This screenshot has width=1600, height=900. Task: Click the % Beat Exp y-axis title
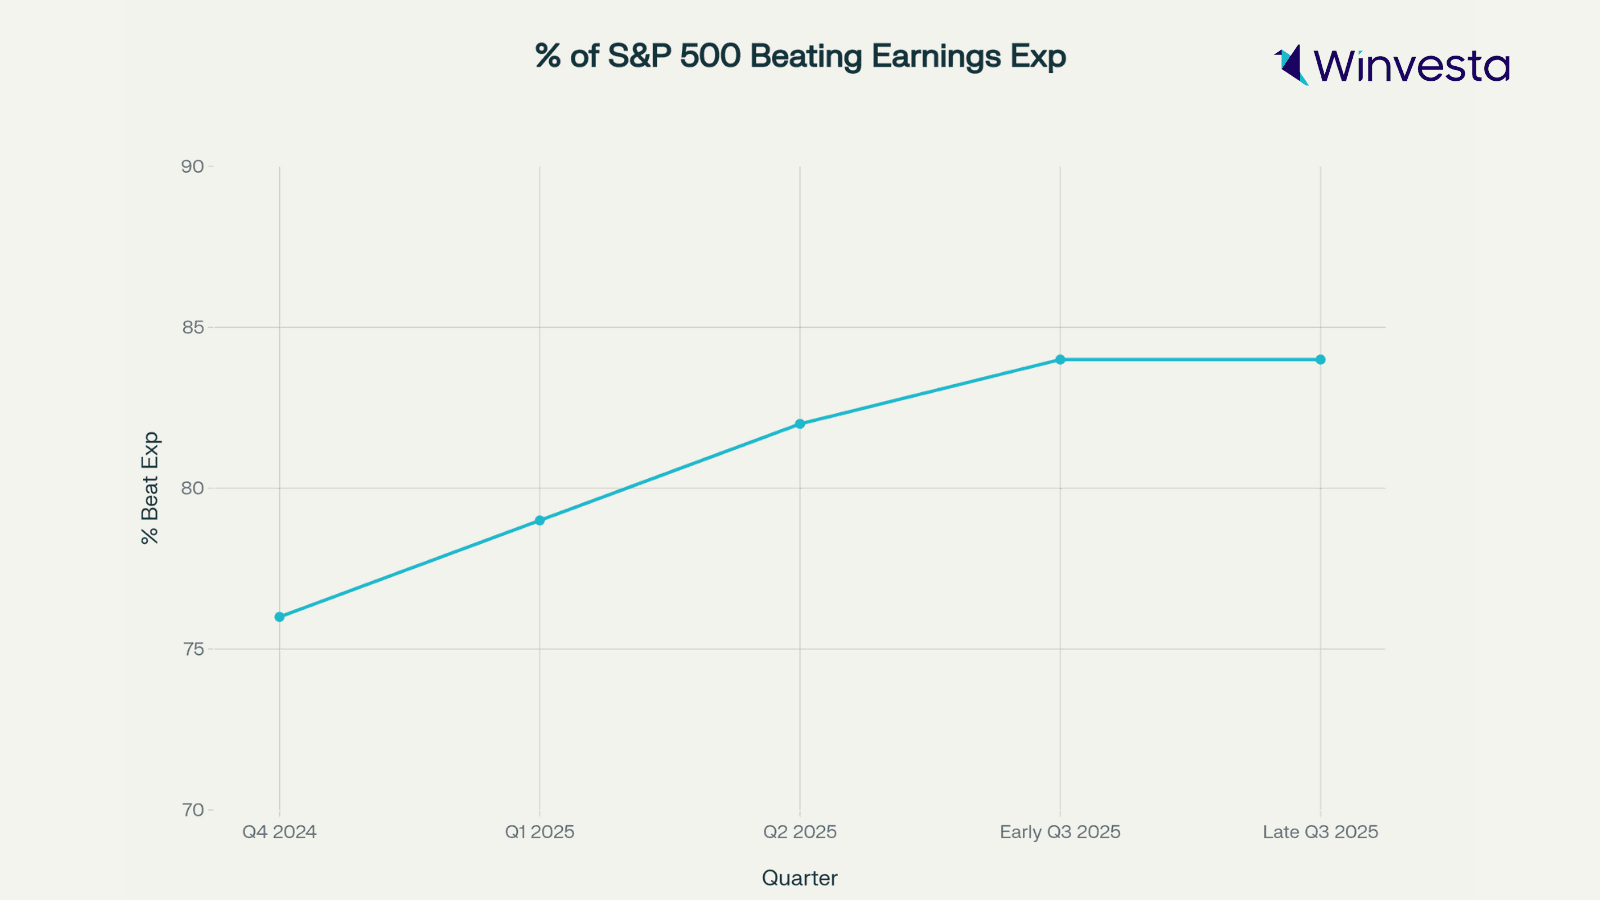[150, 488]
